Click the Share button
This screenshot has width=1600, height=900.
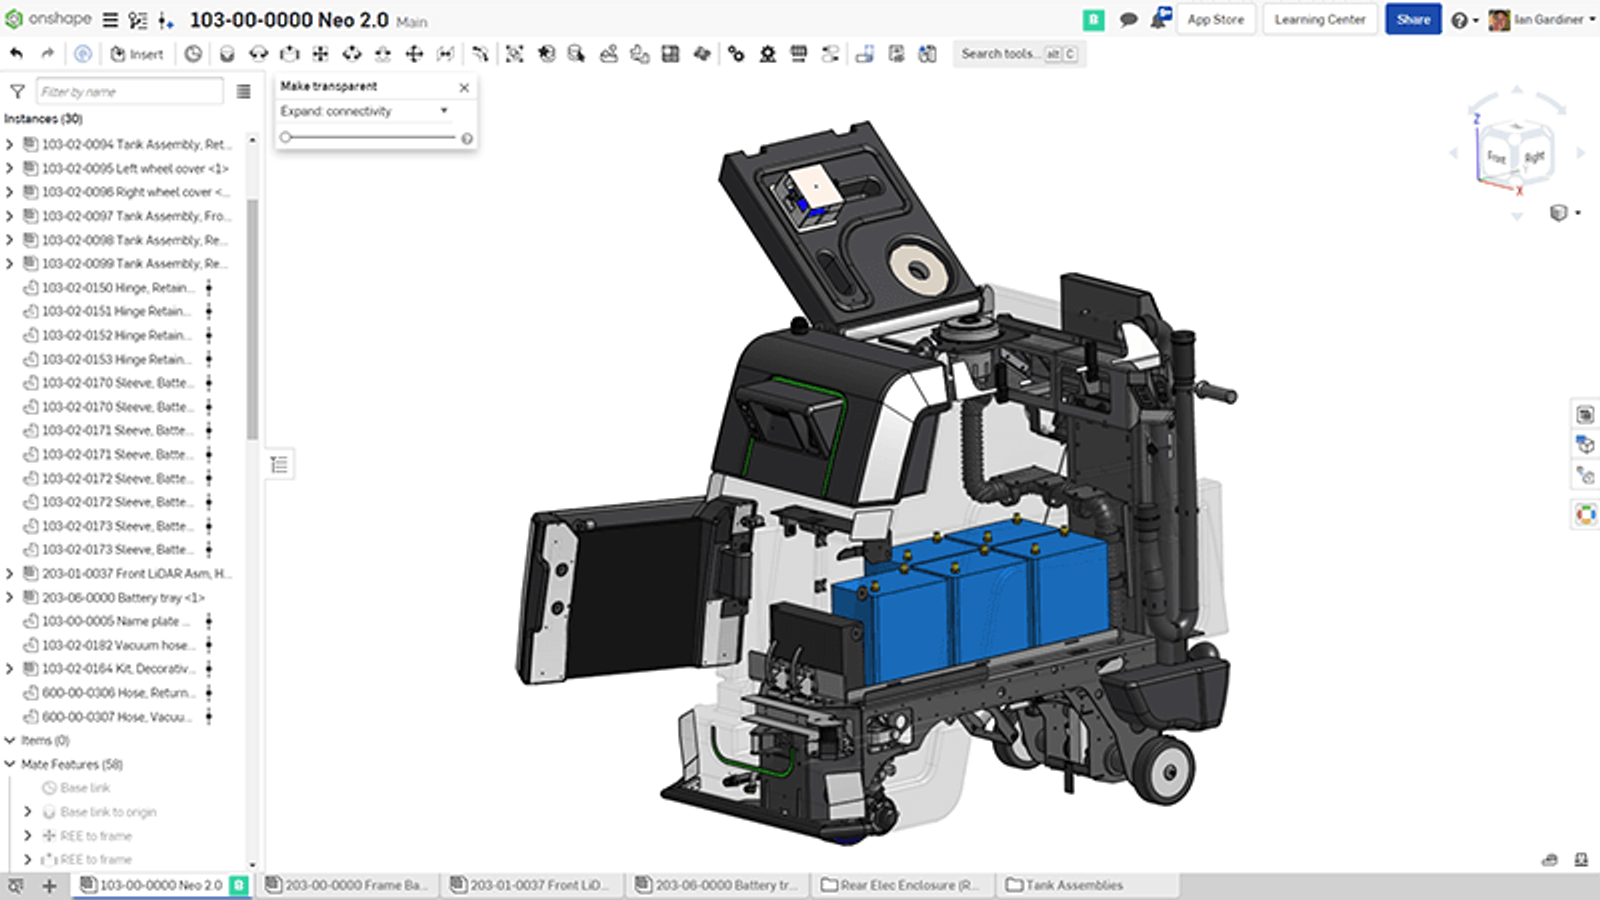coord(1412,19)
